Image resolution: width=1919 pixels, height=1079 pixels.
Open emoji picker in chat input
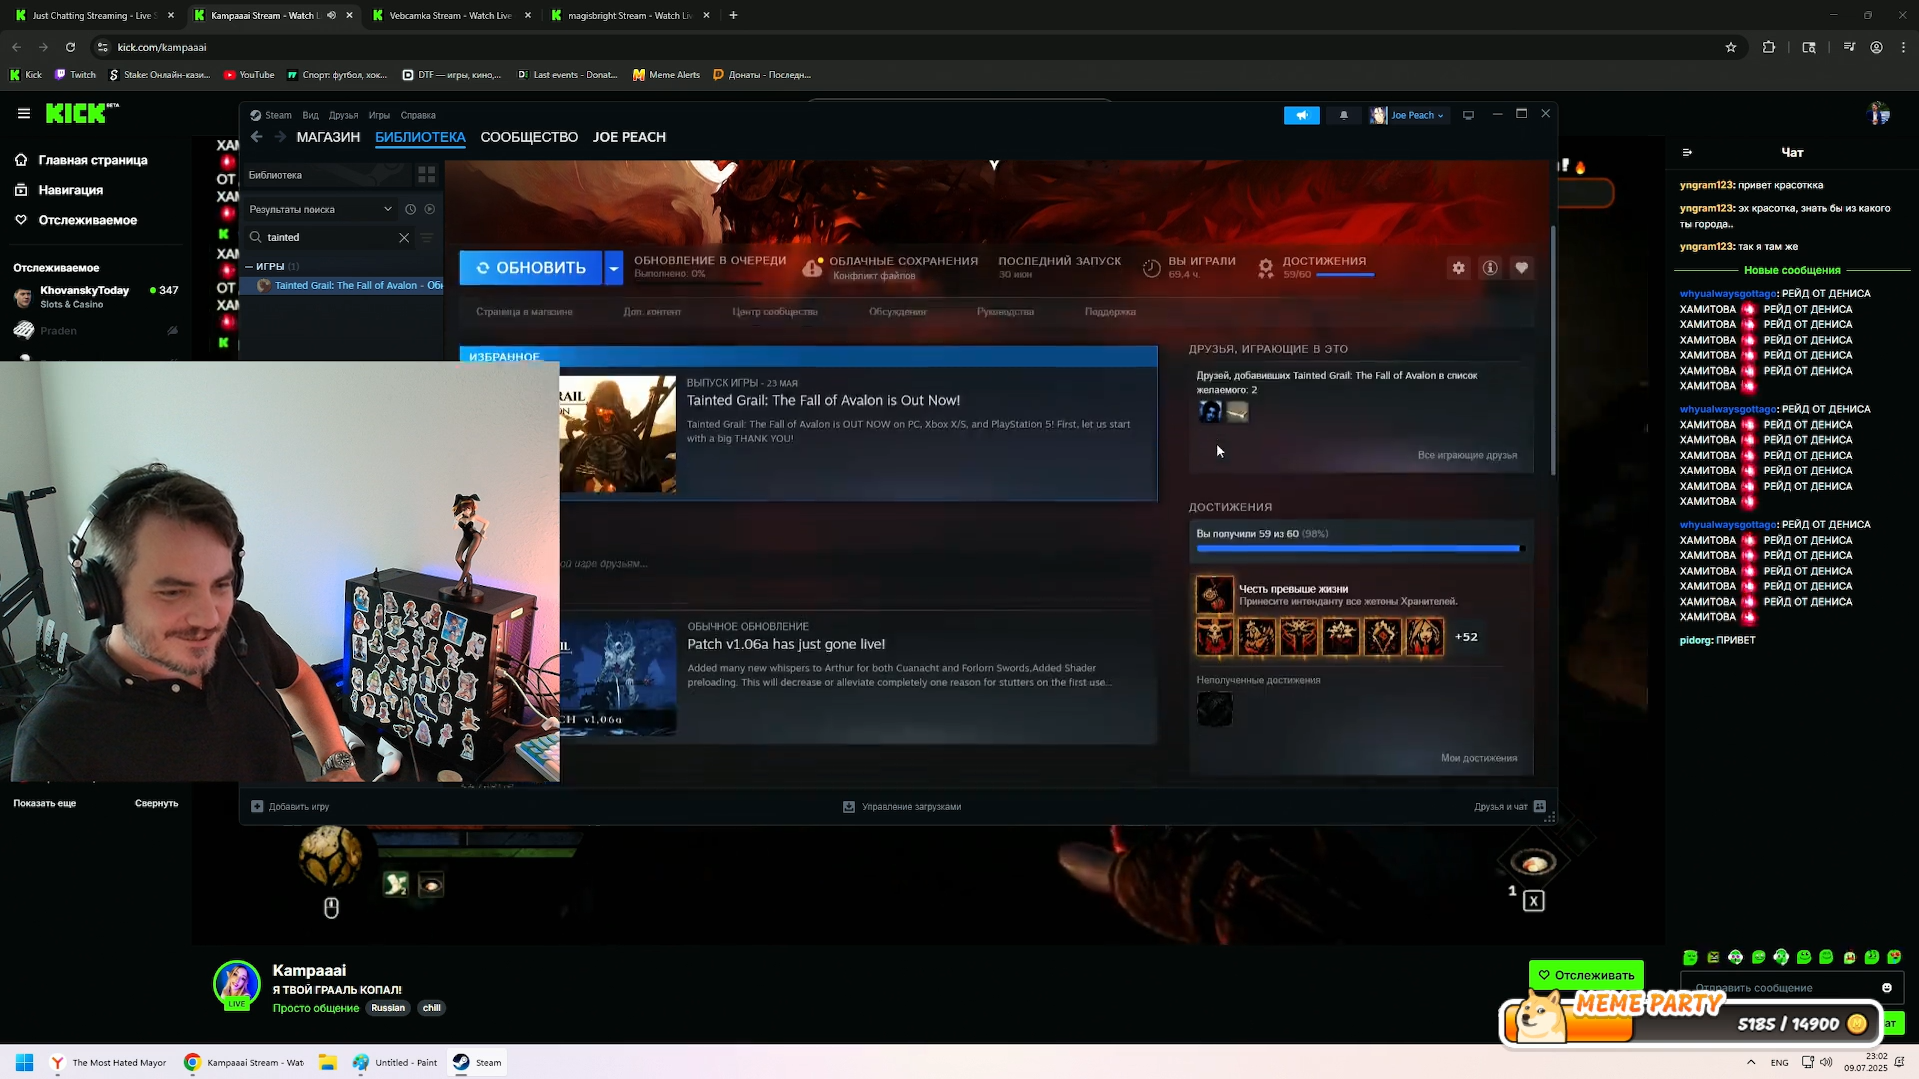(x=1887, y=988)
